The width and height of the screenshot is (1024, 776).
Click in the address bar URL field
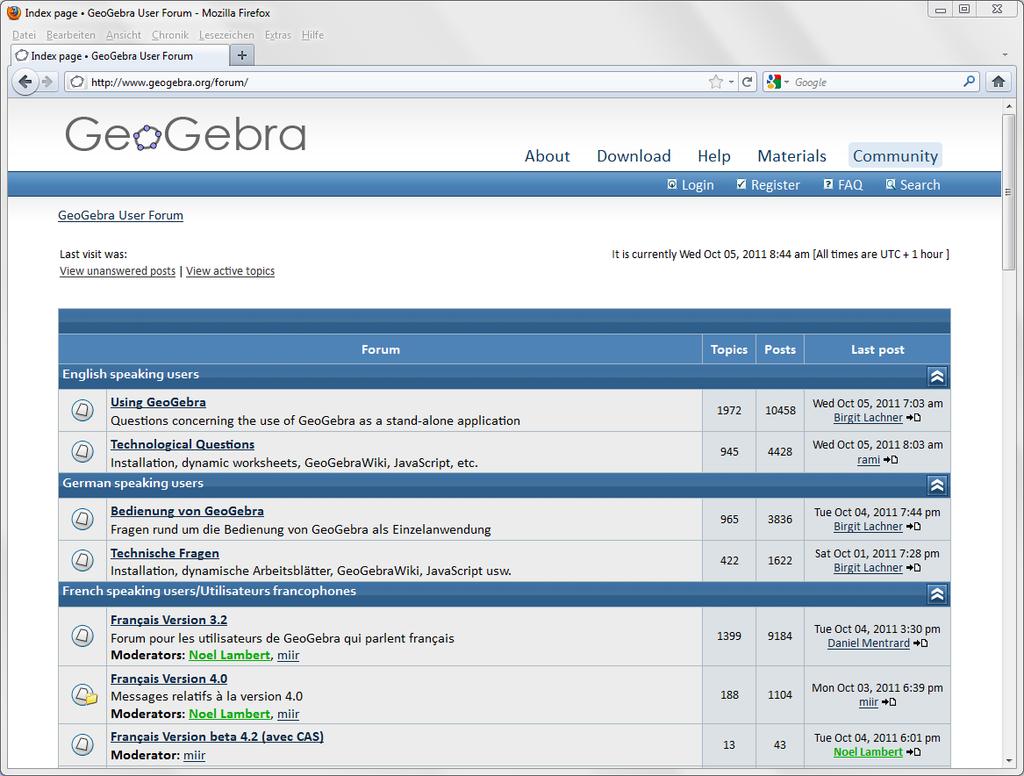[x=397, y=82]
